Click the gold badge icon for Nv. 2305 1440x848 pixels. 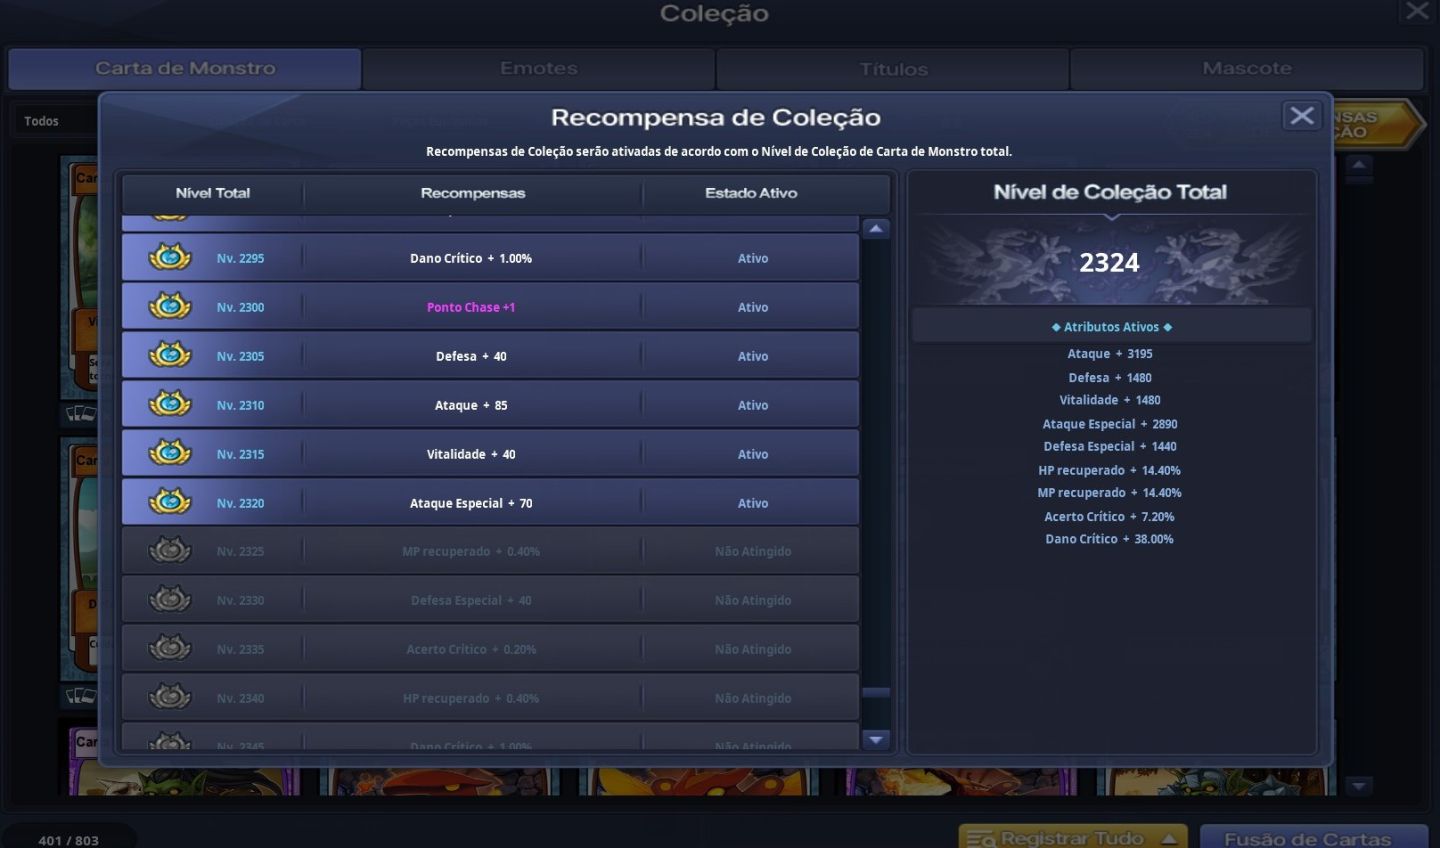(170, 356)
